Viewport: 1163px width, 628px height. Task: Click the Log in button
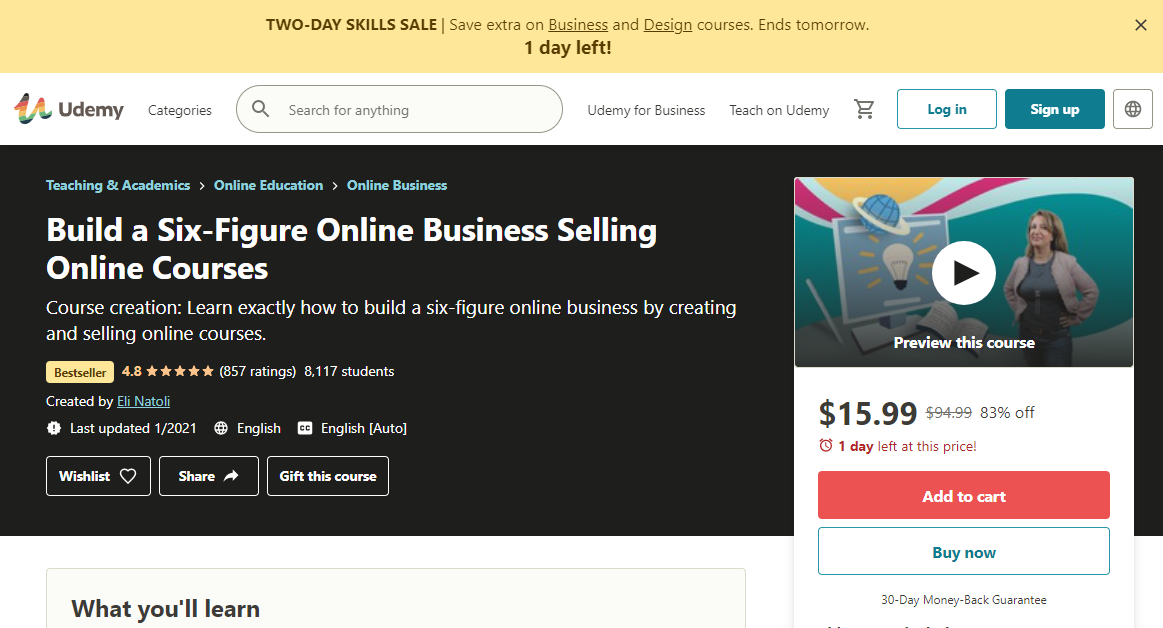click(x=946, y=109)
